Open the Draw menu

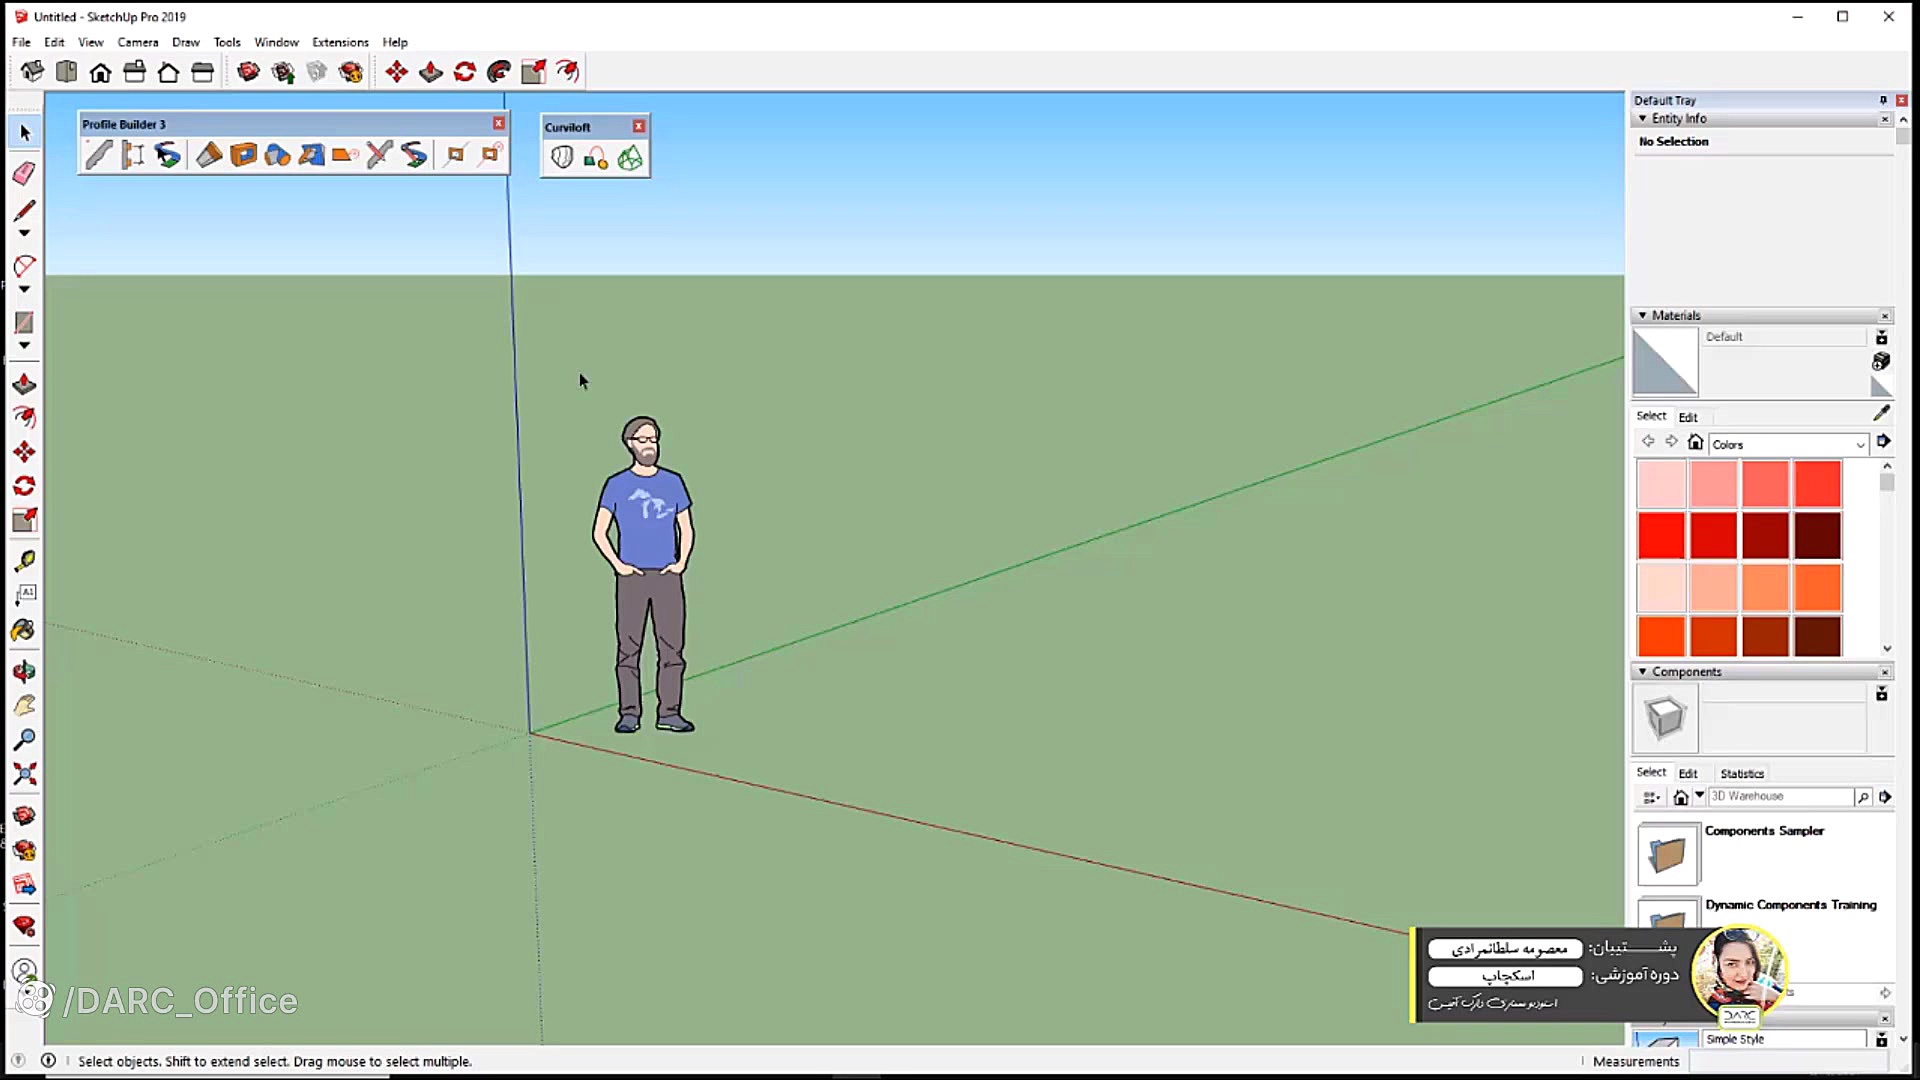[x=185, y=42]
